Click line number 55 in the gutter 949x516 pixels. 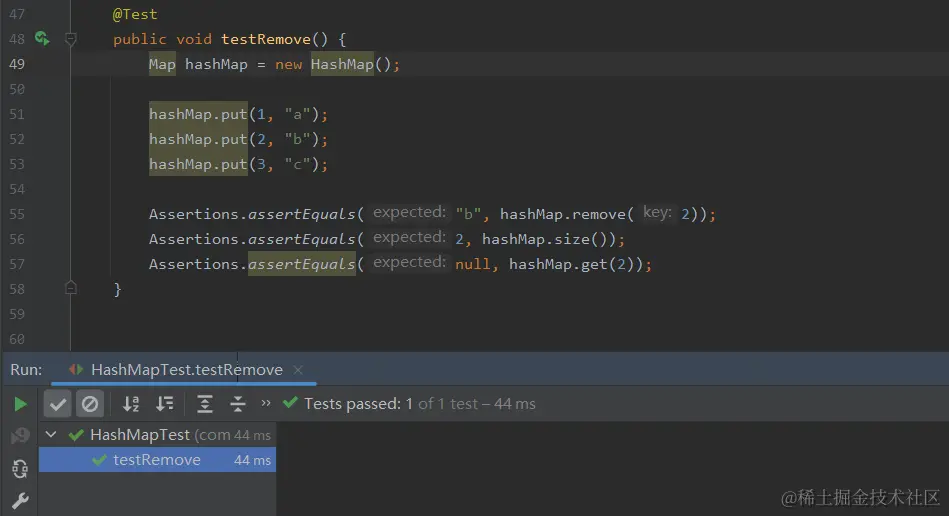click(17, 214)
